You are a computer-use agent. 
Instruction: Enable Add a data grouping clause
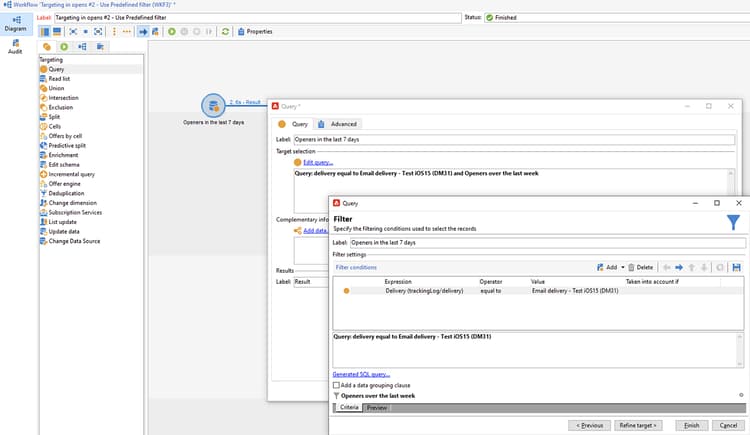[x=336, y=385]
